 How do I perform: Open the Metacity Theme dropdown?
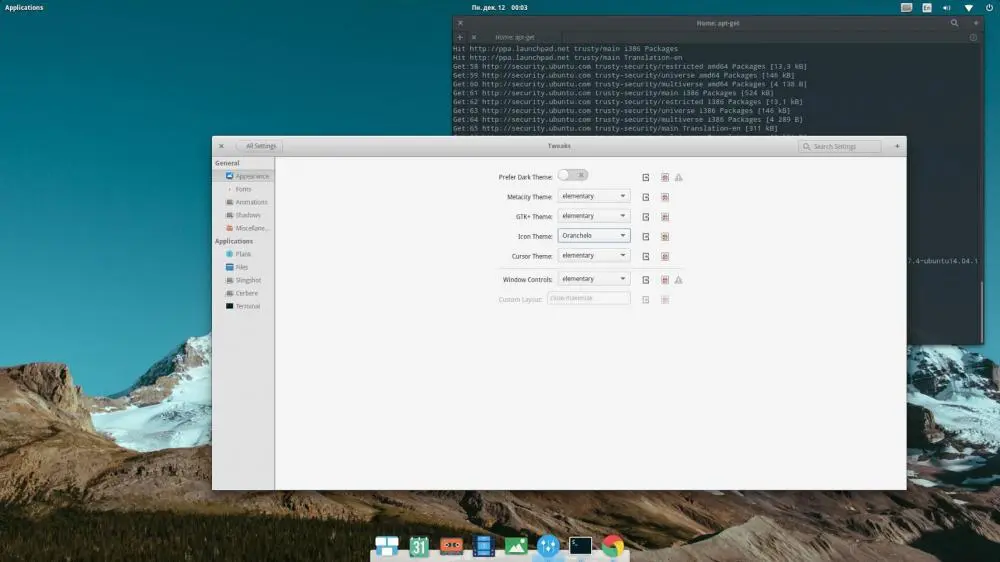(x=594, y=196)
